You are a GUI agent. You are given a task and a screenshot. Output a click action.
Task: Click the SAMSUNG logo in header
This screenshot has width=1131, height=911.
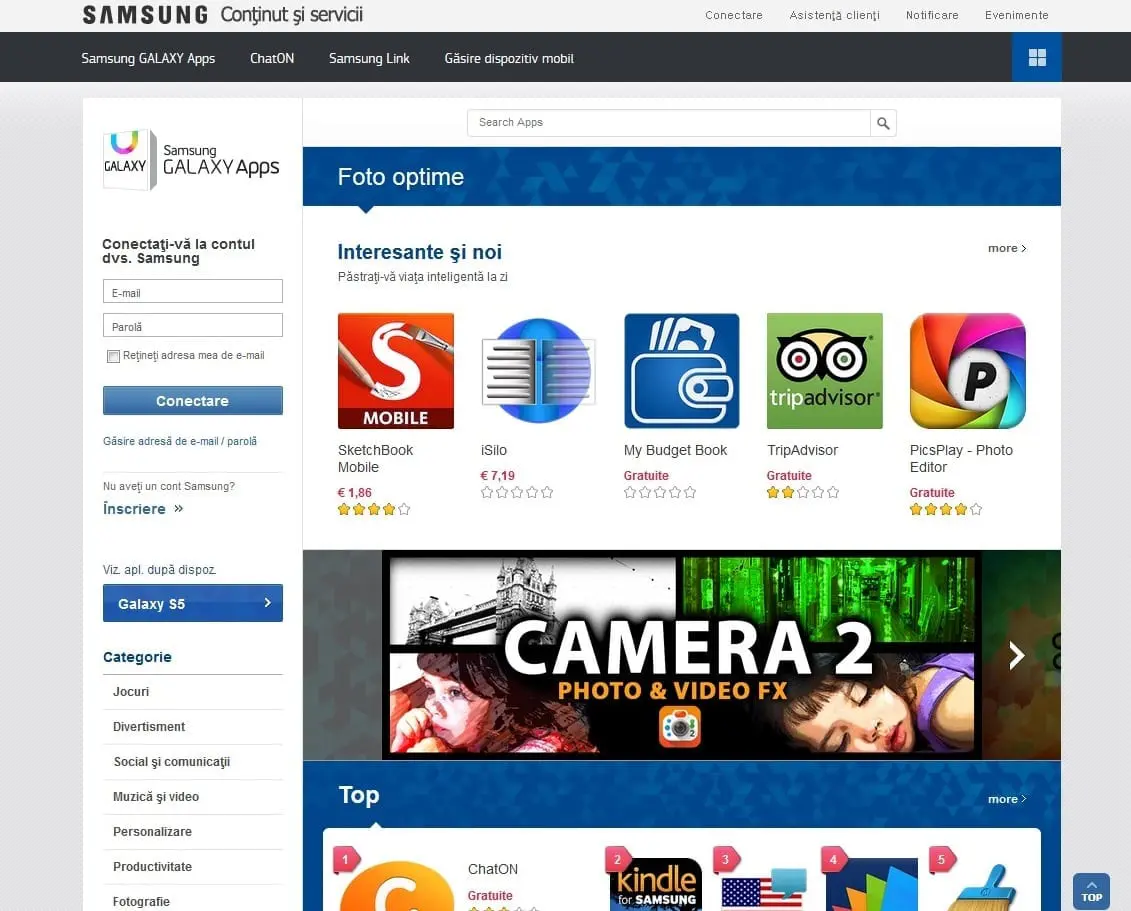(145, 14)
